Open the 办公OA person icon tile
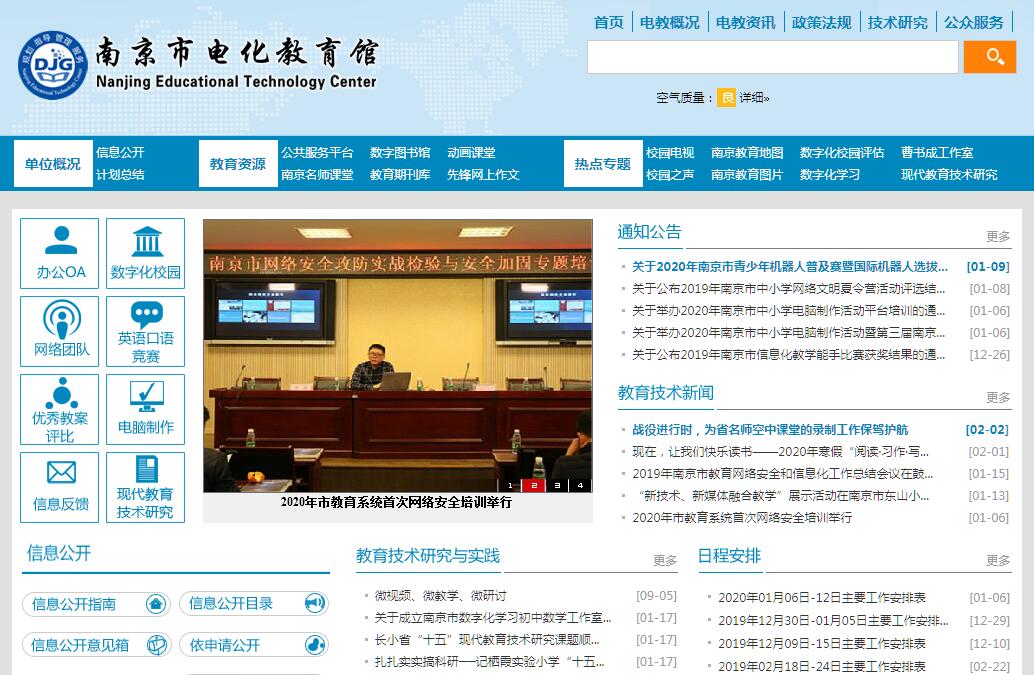The image size is (1034, 675). click(60, 252)
